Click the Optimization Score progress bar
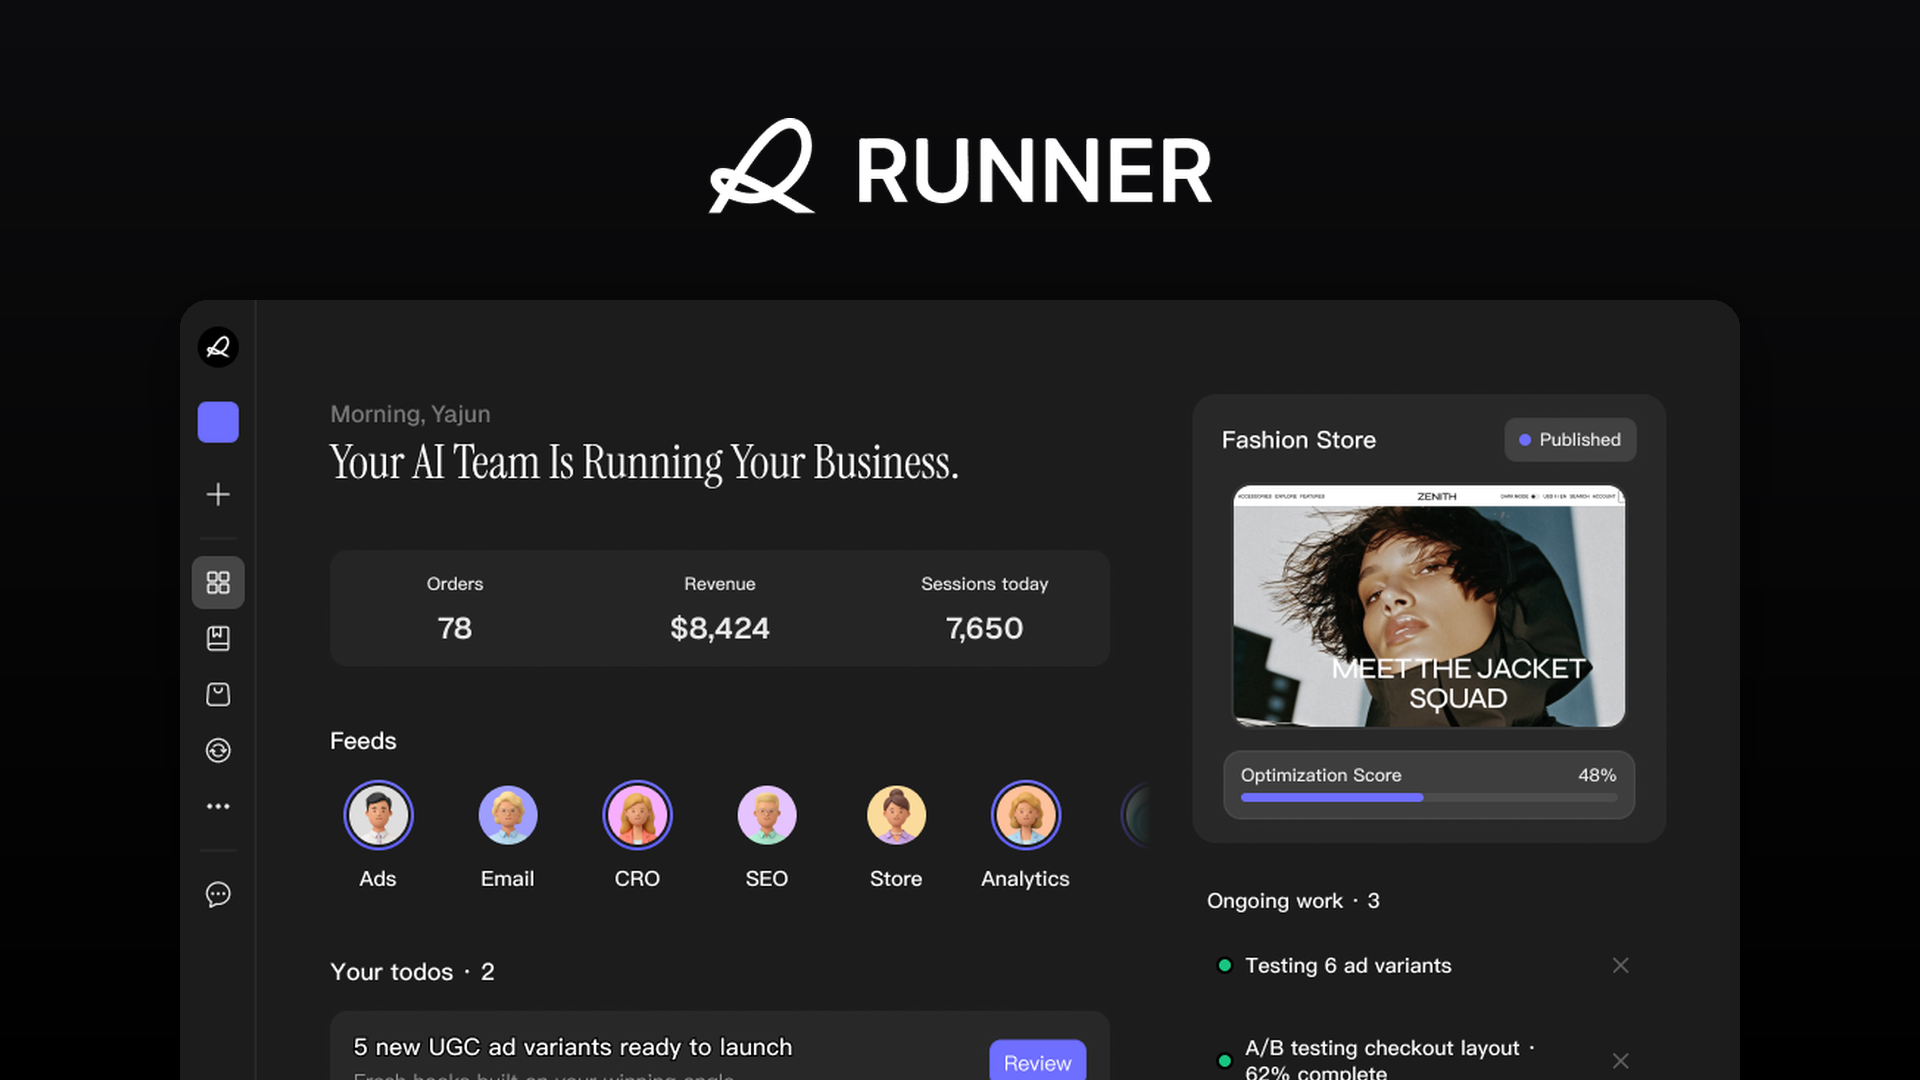 tap(1429, 797)
